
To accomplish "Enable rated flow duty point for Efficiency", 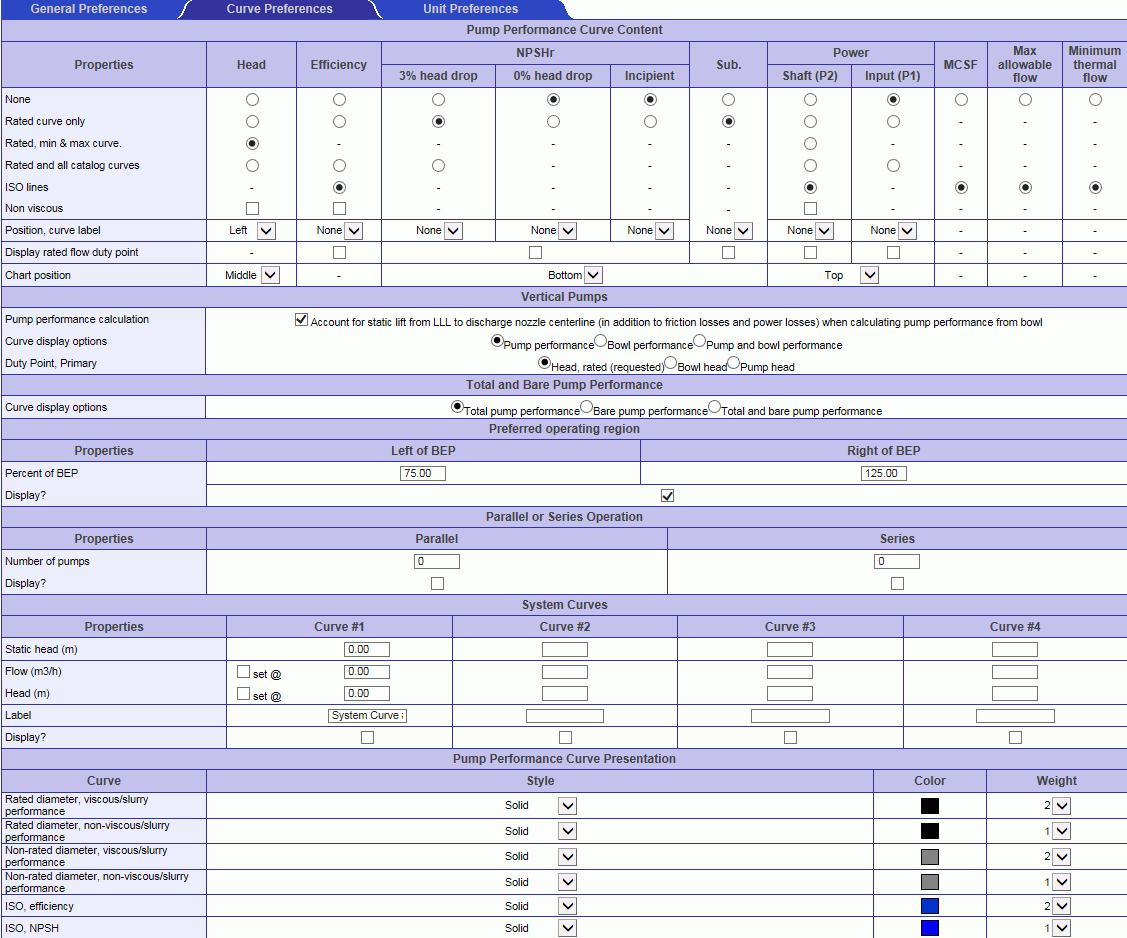I will 339,252.
